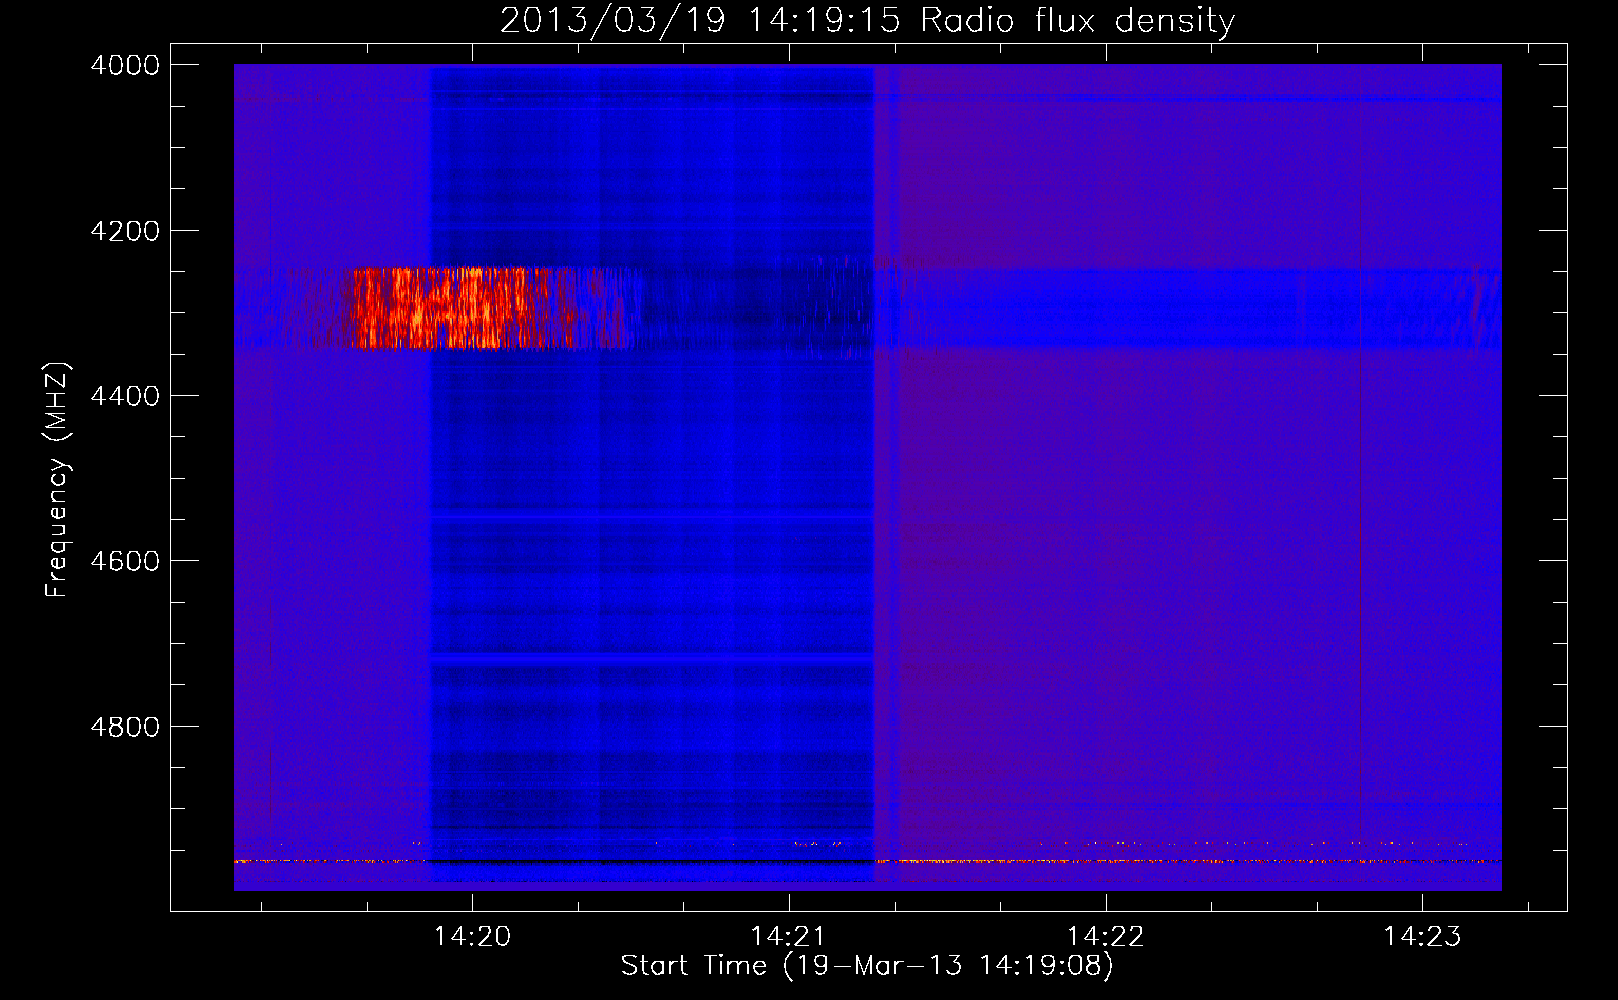1618x1000 pixels.
Task: Select the 4800 frequency tick label
Action: 125,726
